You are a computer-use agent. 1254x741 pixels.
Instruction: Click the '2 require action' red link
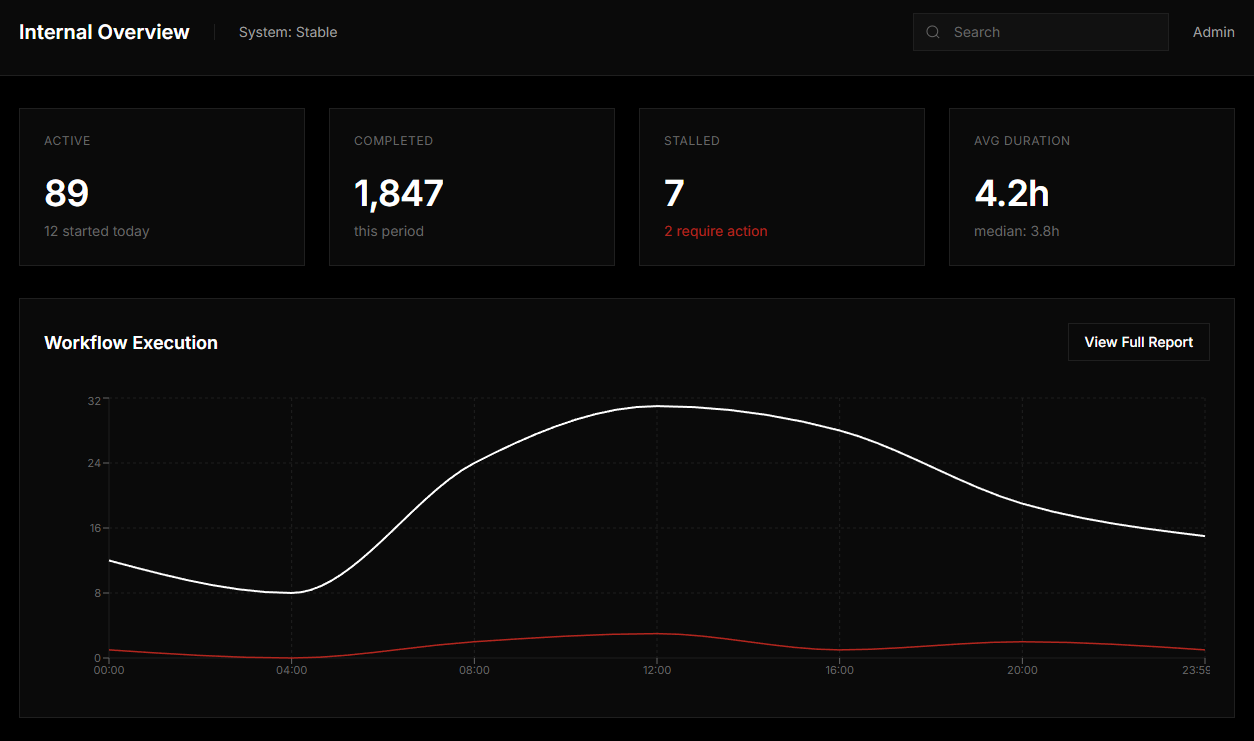716,231
